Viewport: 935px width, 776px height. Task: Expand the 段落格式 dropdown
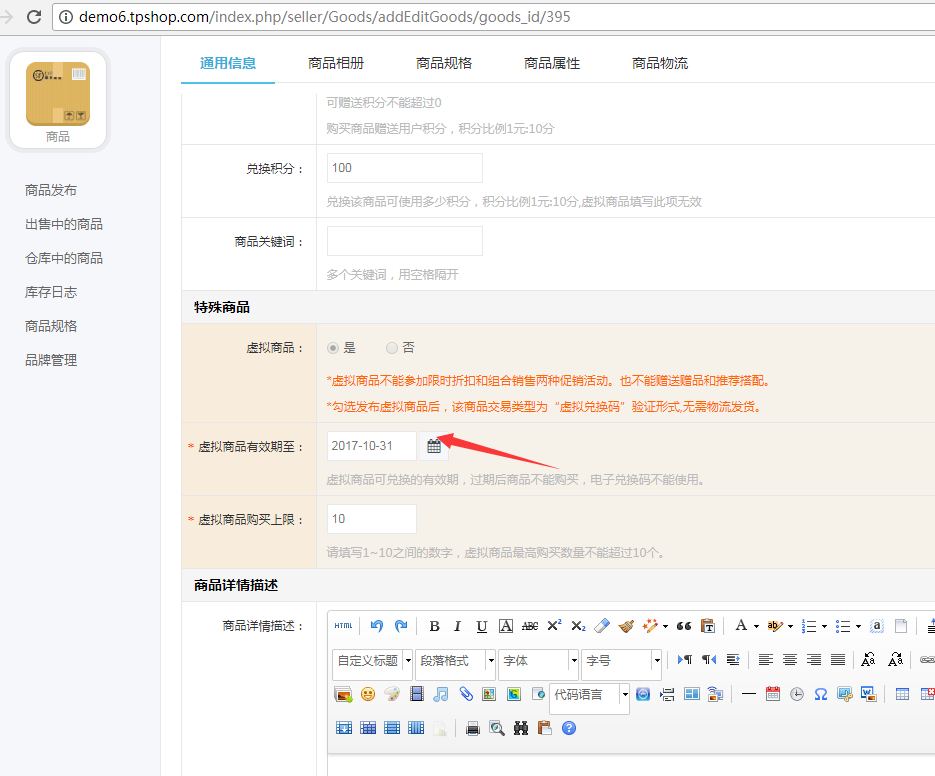point(455,660)
